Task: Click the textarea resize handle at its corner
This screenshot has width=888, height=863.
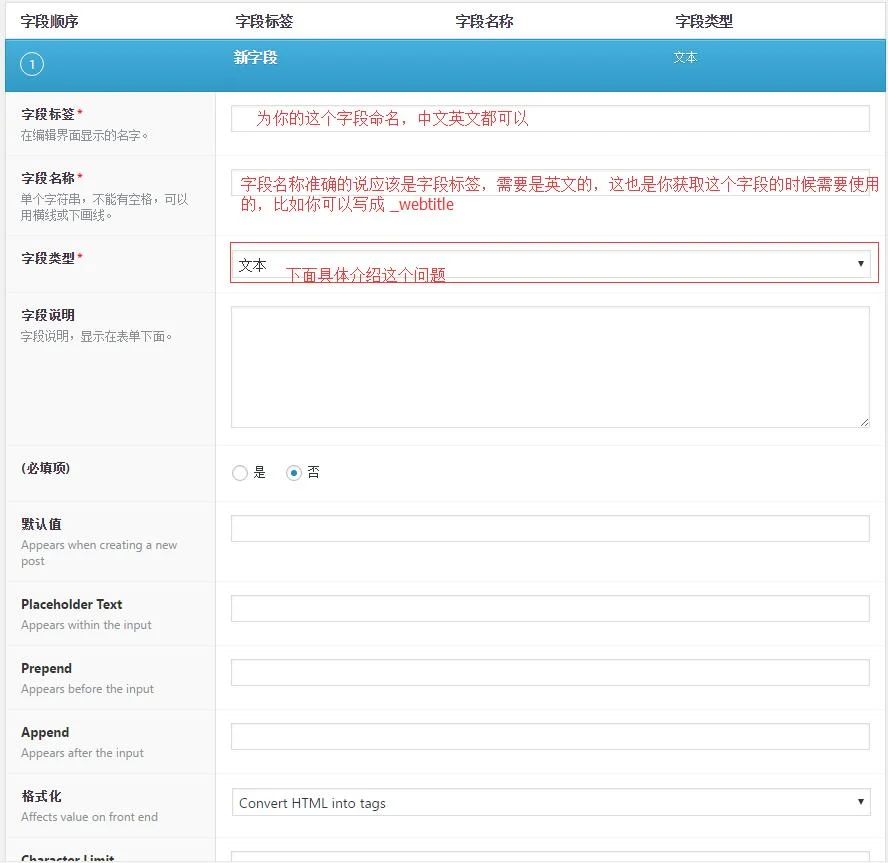Action: pos(865,423)
